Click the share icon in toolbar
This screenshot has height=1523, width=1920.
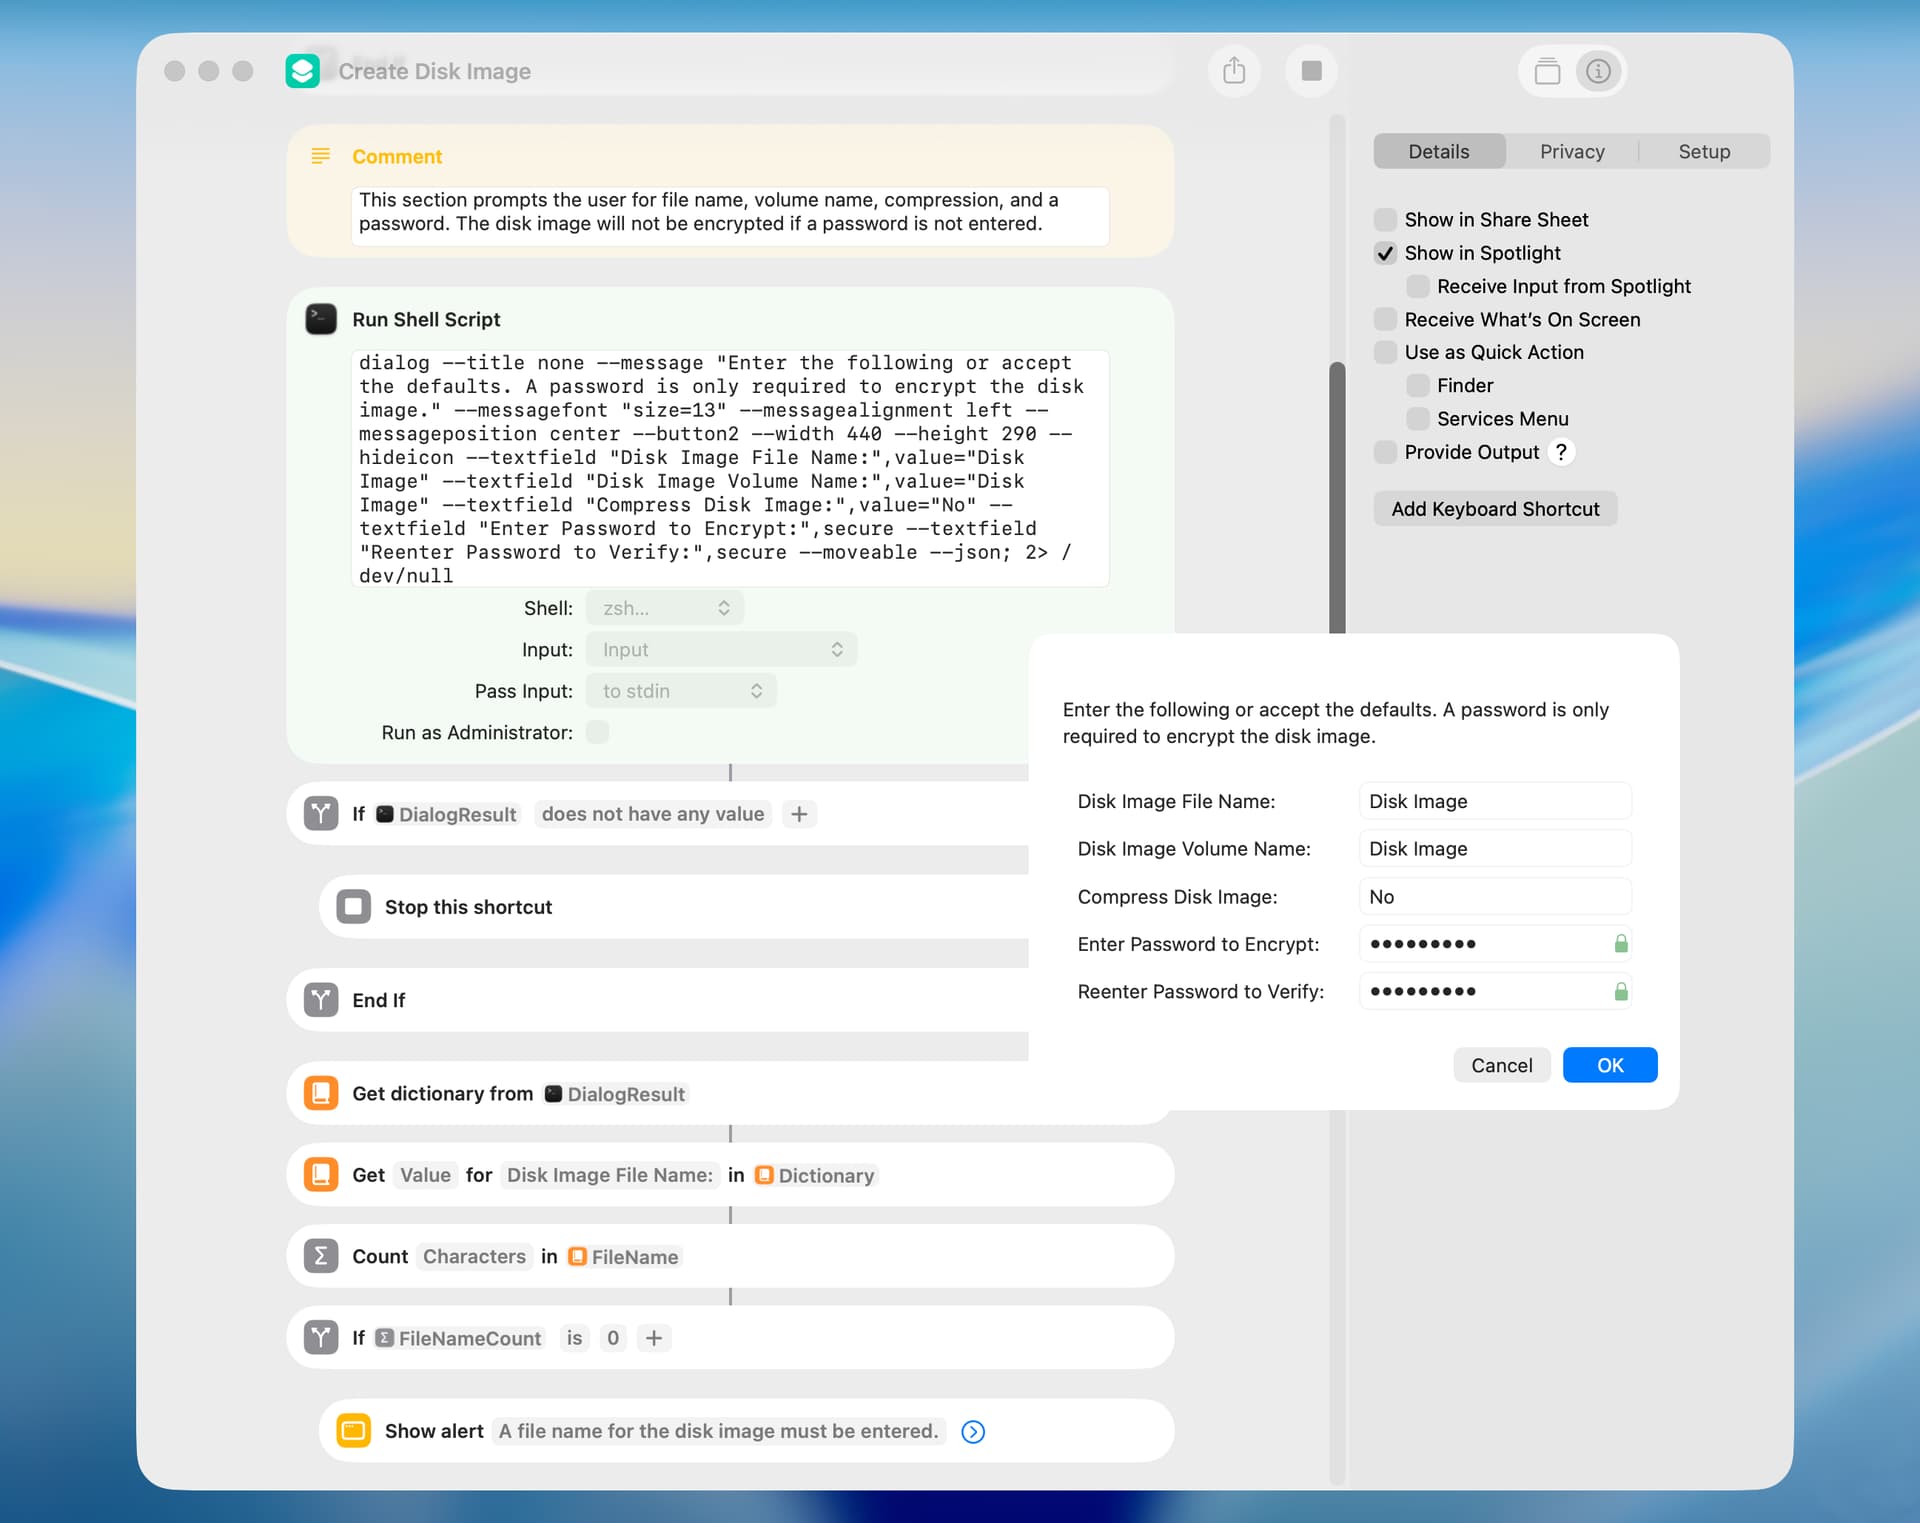click(x=1234, y=71)
